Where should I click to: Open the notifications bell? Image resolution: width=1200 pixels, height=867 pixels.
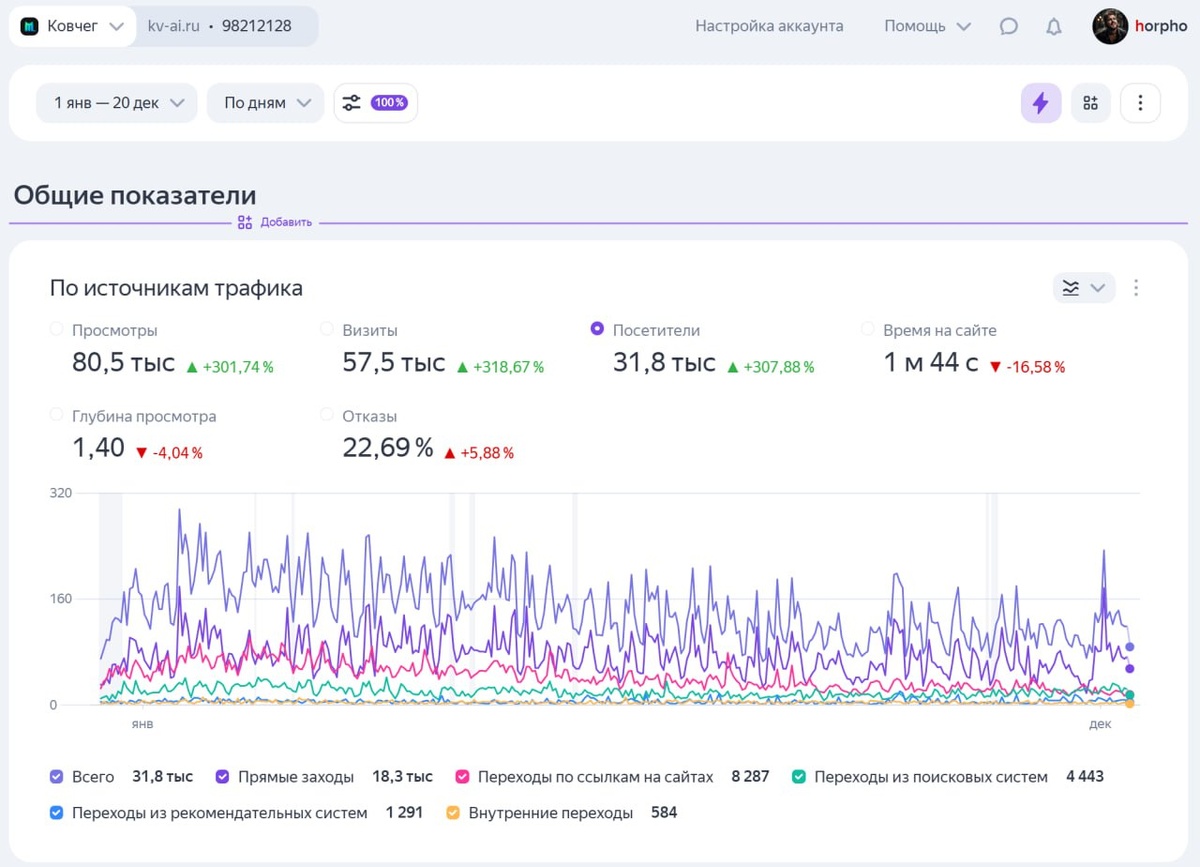pyautogui.click(x=1053, y=27)
